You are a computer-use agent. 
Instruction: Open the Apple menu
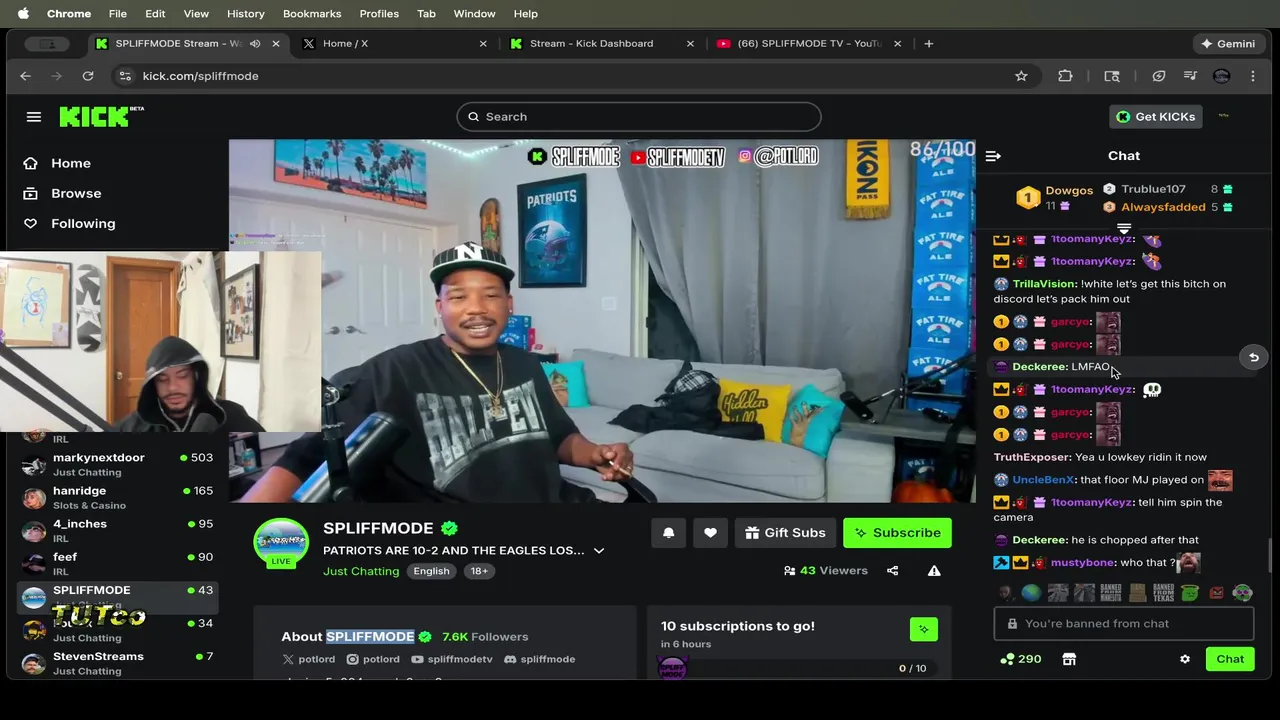23,14
